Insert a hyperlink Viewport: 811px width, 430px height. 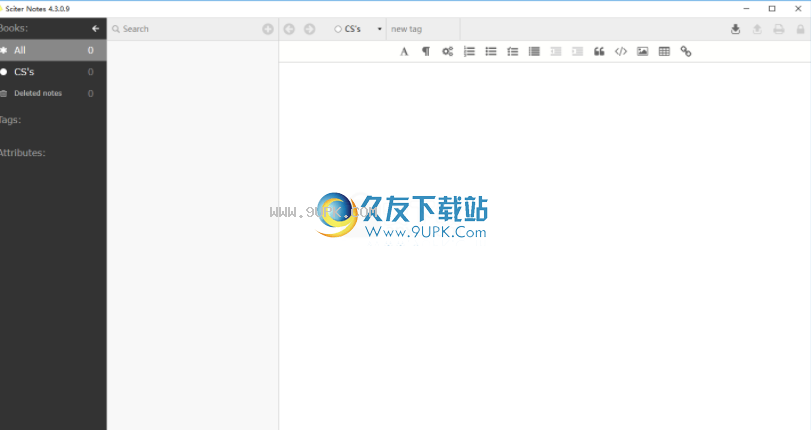tap(686, 51)
